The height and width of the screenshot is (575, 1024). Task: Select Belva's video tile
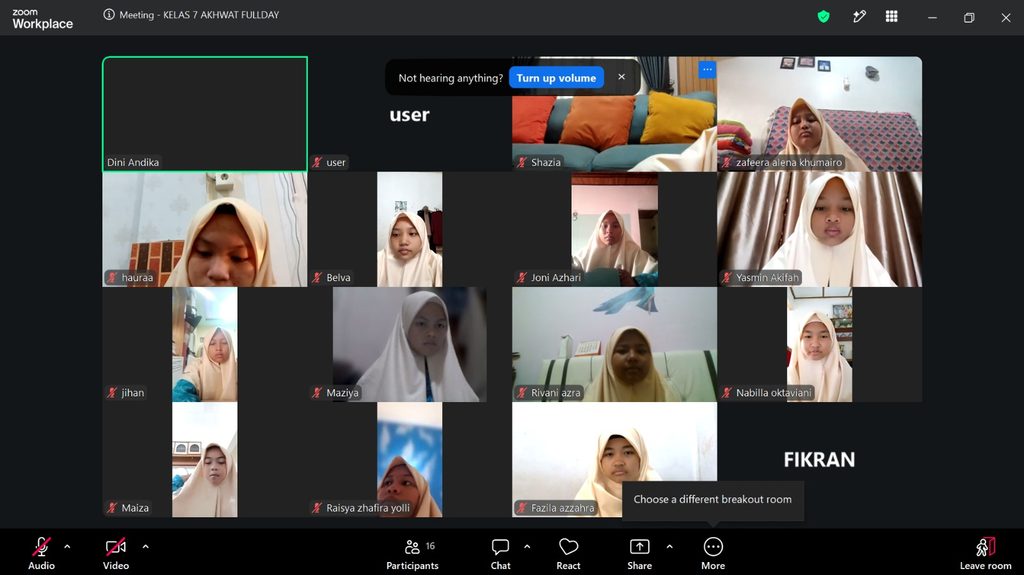coord(409,229)
